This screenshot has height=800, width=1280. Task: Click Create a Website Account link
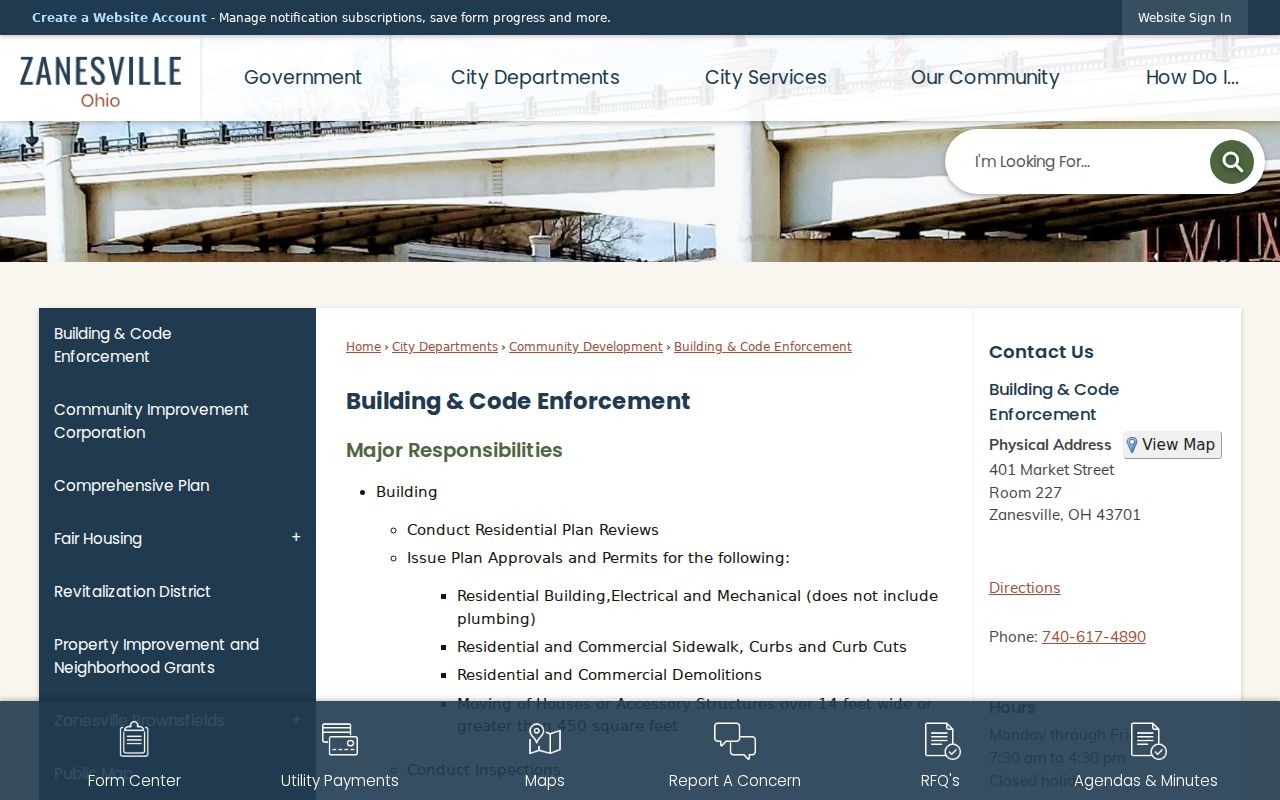pos(119,18)
